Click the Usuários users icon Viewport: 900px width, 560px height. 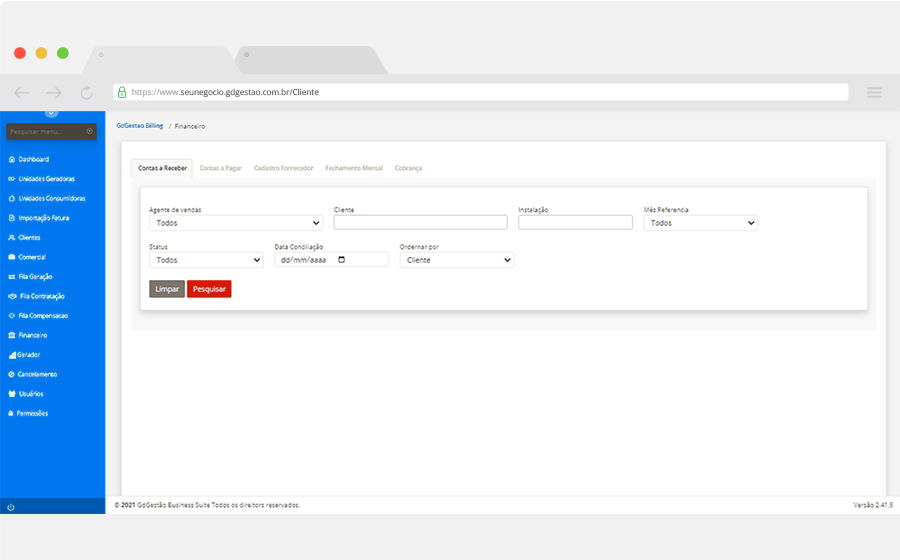tap(11, 394)
